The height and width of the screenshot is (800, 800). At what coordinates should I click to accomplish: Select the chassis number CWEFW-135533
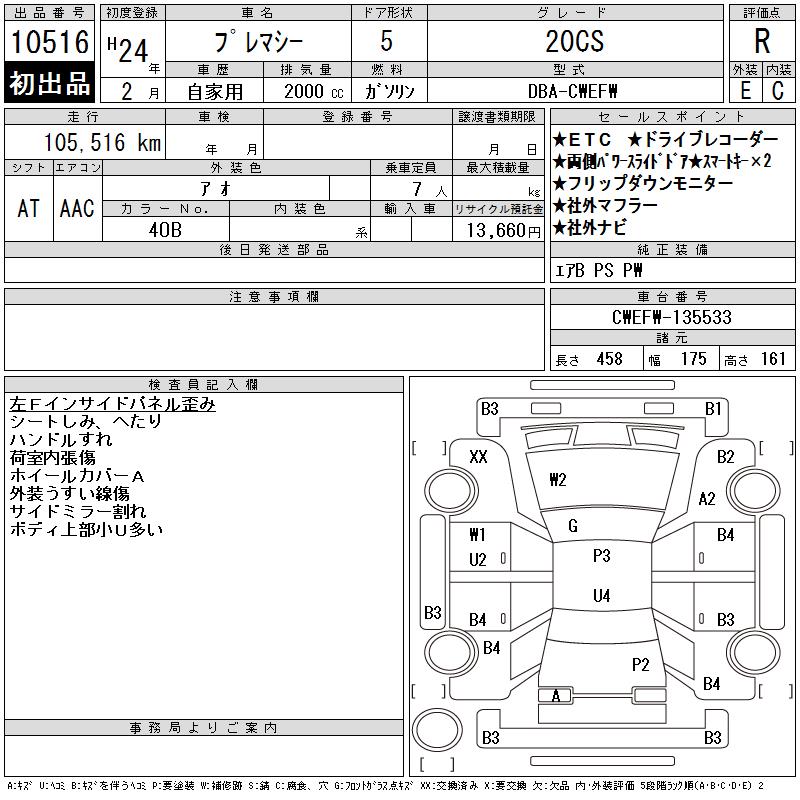tap(672, 317)
